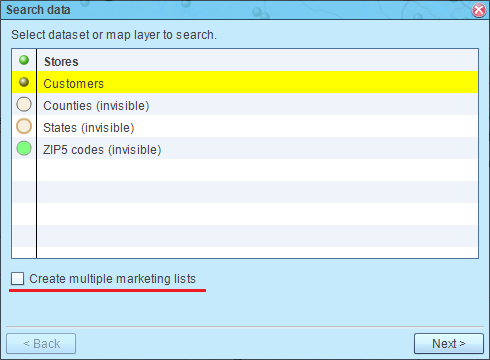The height and width of the screenshot is (360, 490).
Task: Click the Create multiple marketing lists label text
Action: tap(112, 279)
